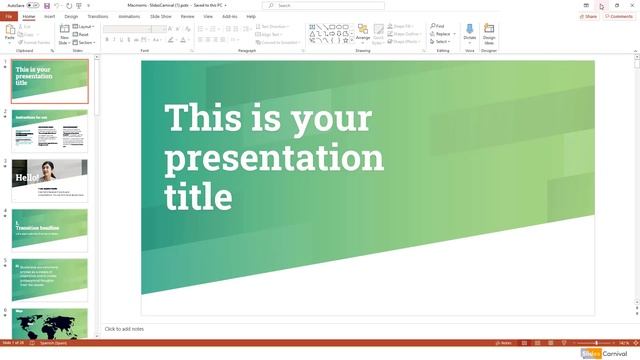
Task: Open the font color picker
Action: (x=184, y=40)
